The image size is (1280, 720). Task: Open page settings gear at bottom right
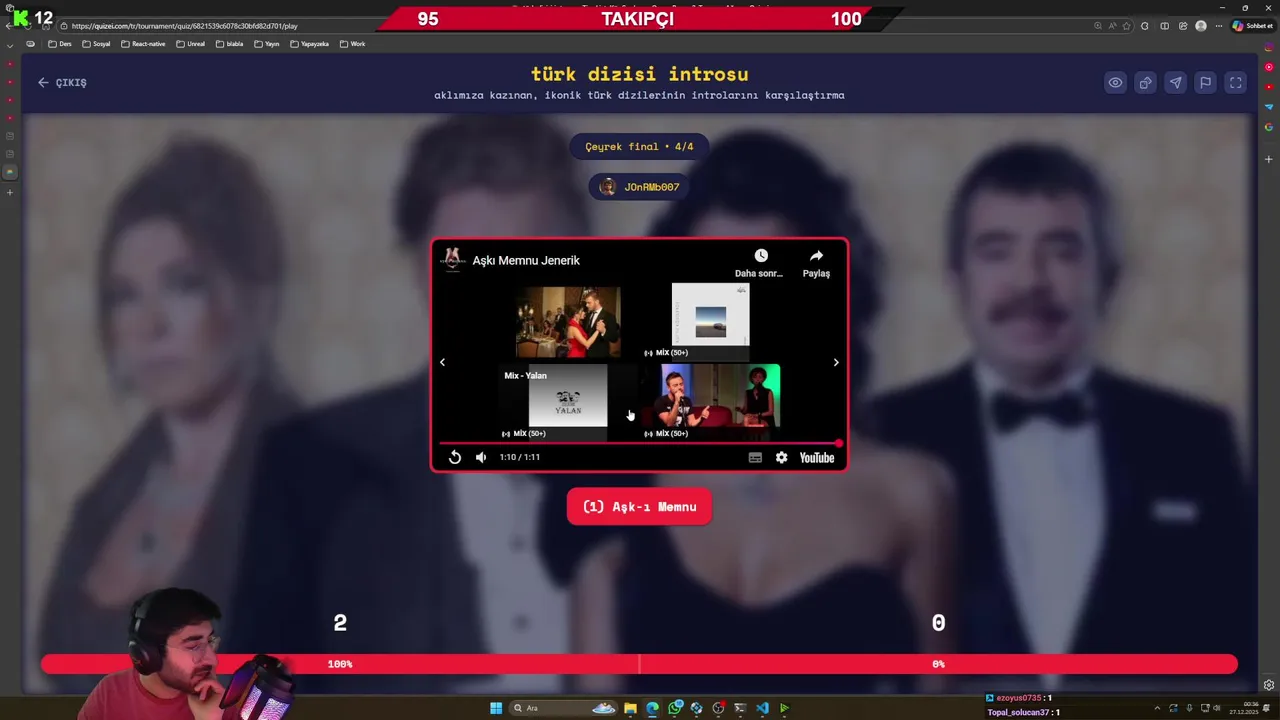pyautogui.click(x=1269, y=685)
